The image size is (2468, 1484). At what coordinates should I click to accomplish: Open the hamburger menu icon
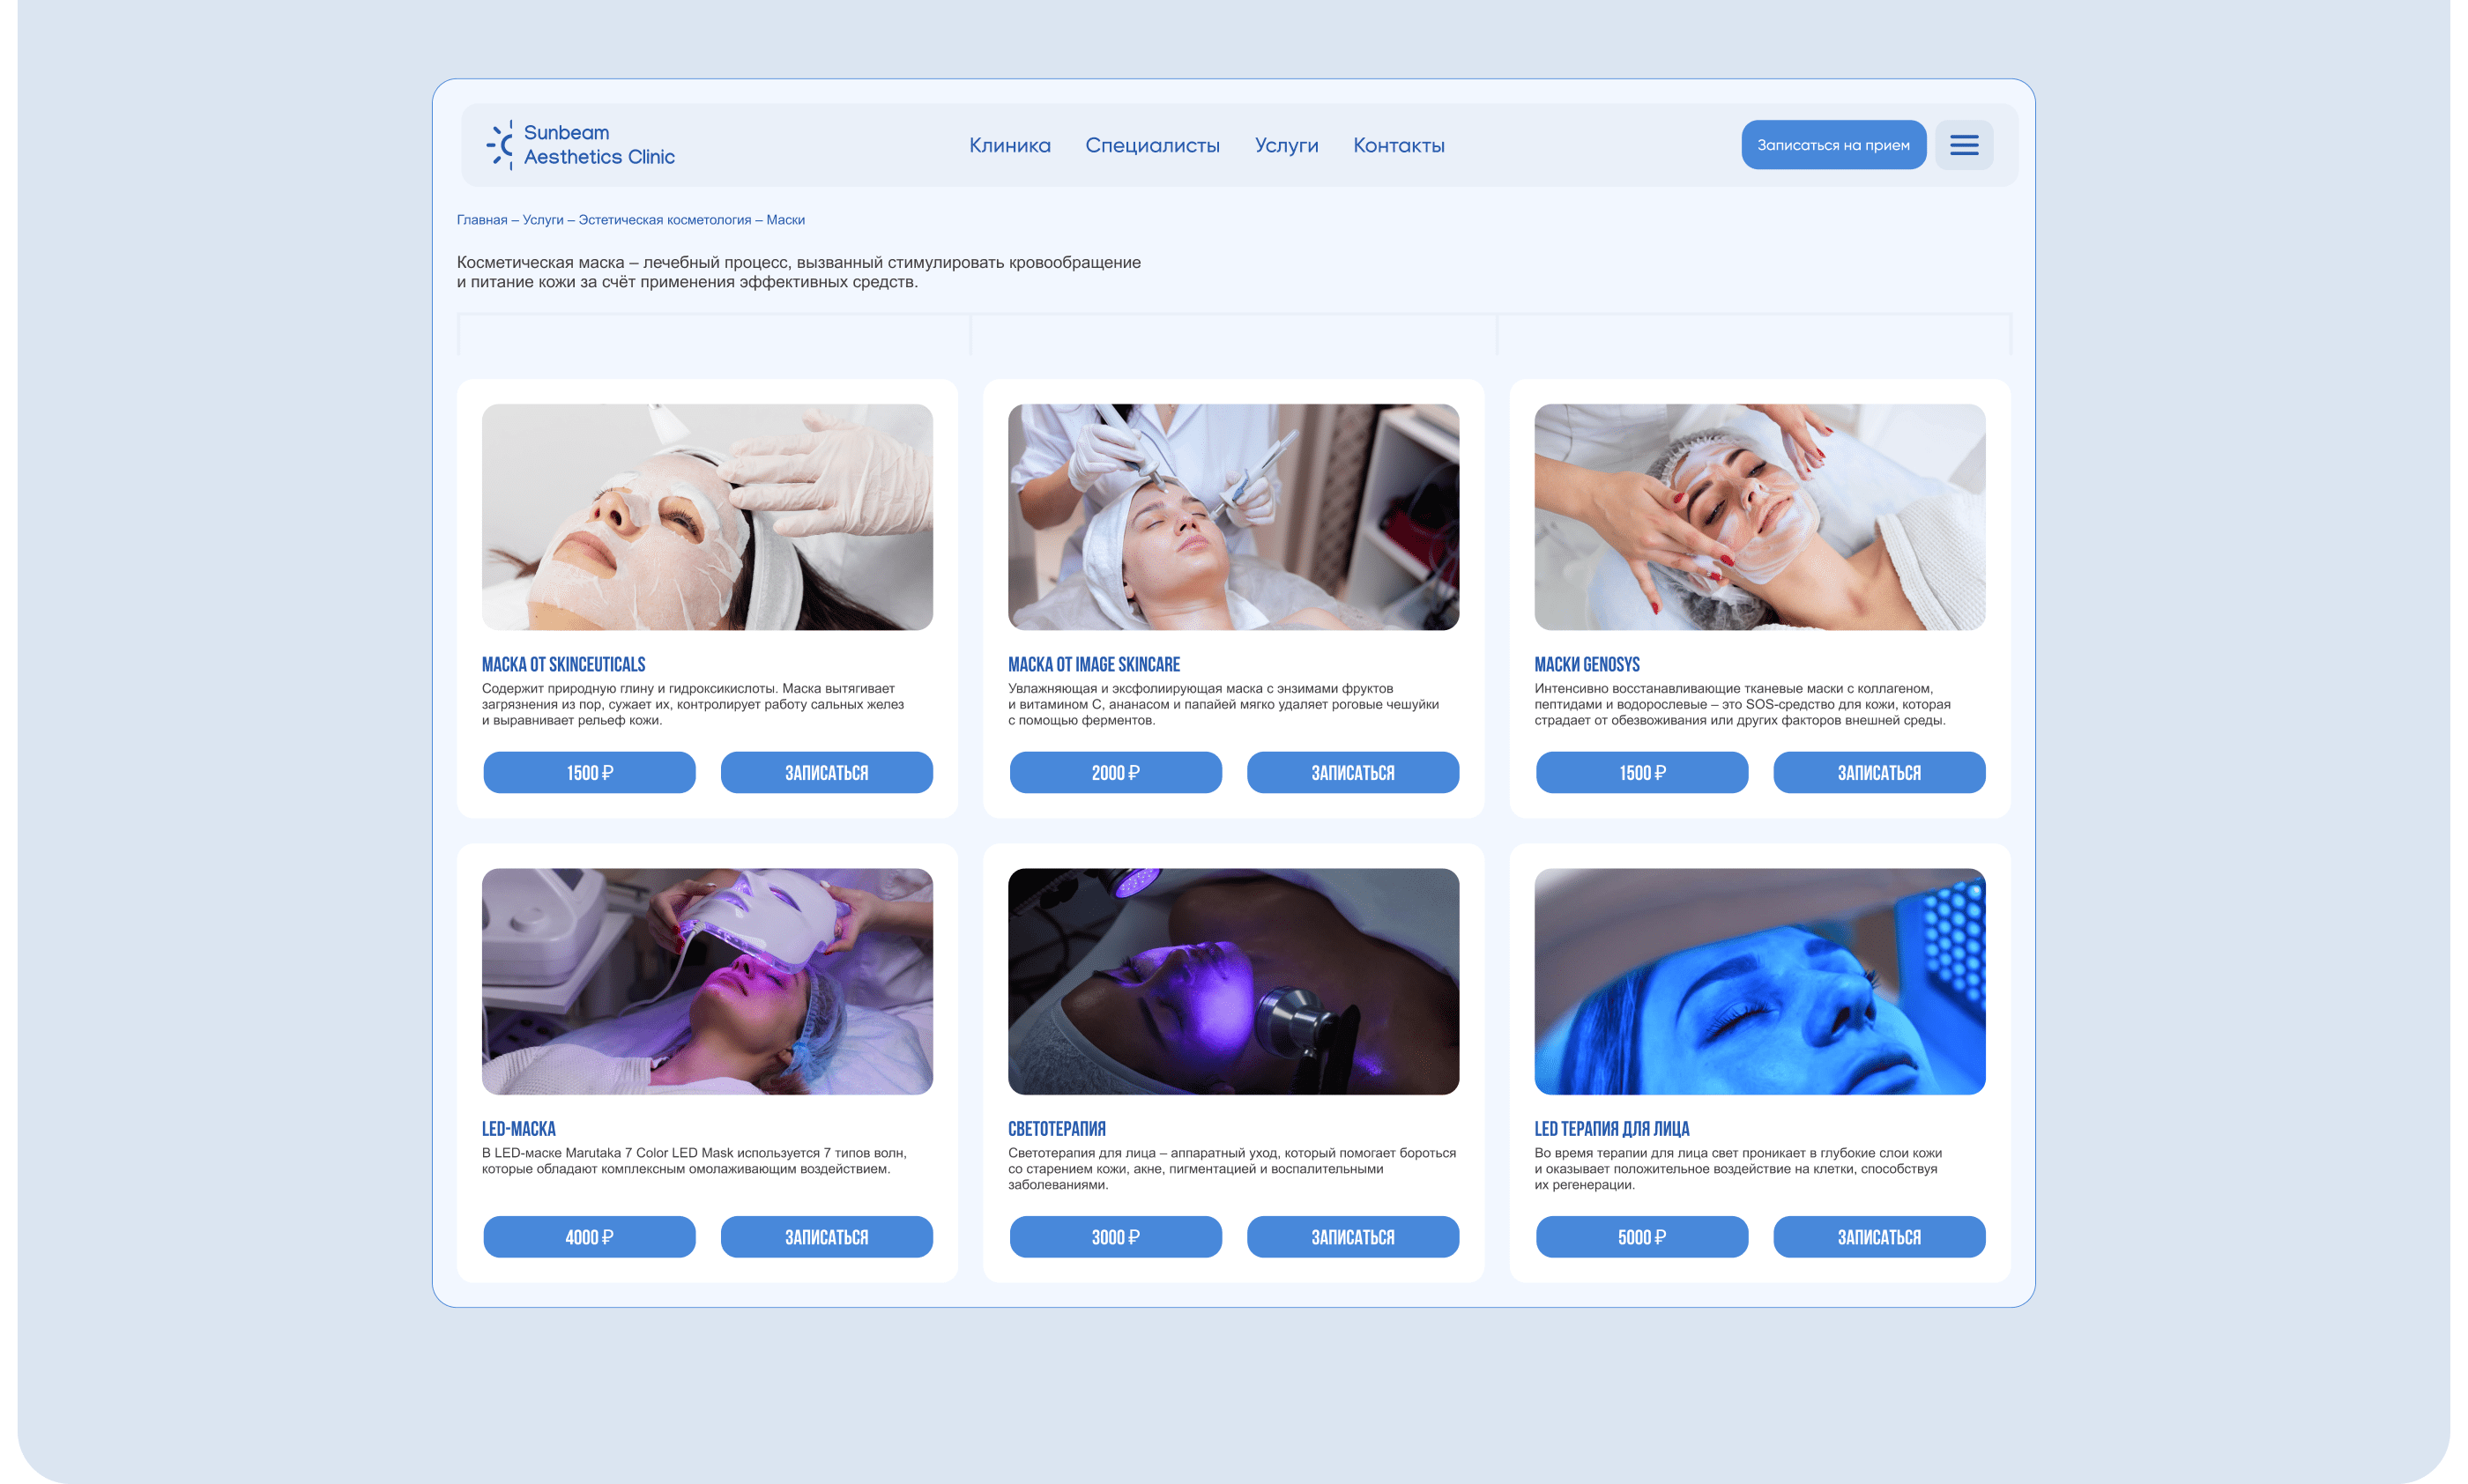click(x=1963, y=145)
